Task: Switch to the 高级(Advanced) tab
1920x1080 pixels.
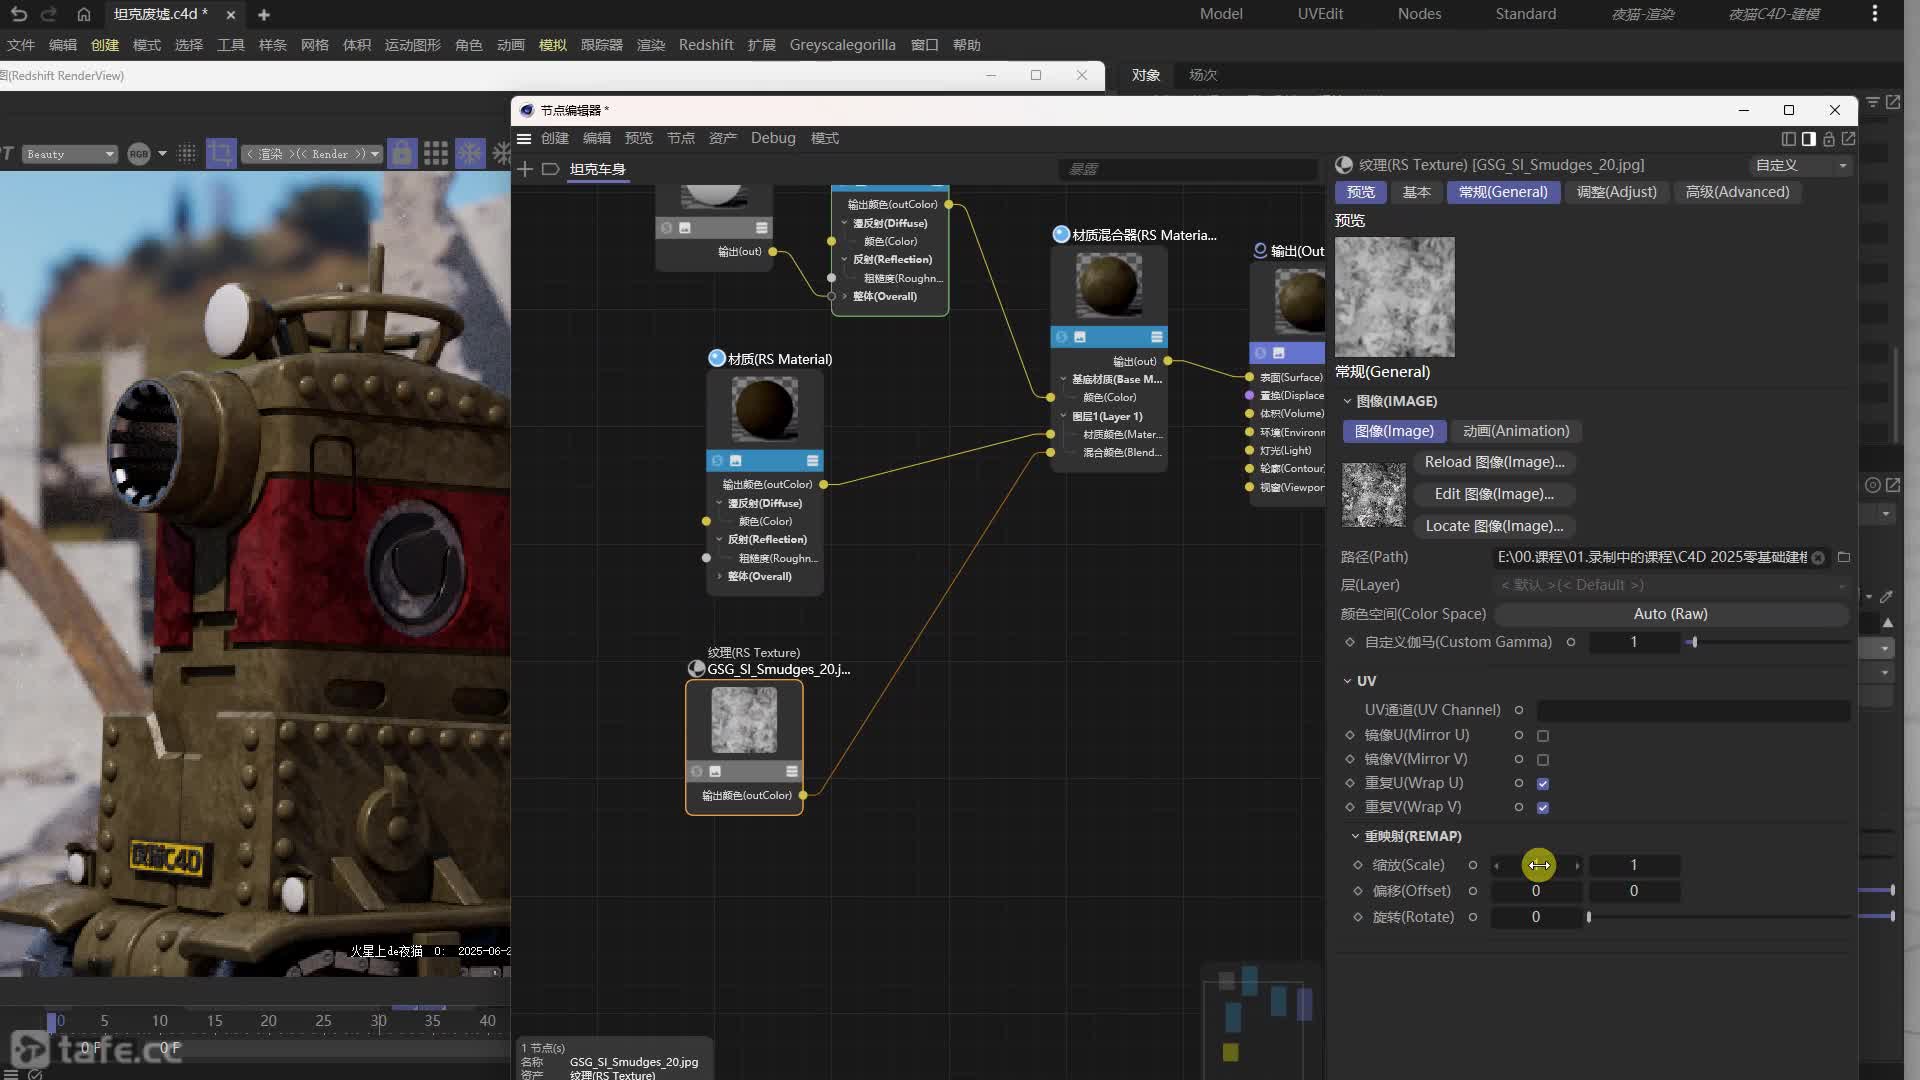Action: (x=1737, y=192)
